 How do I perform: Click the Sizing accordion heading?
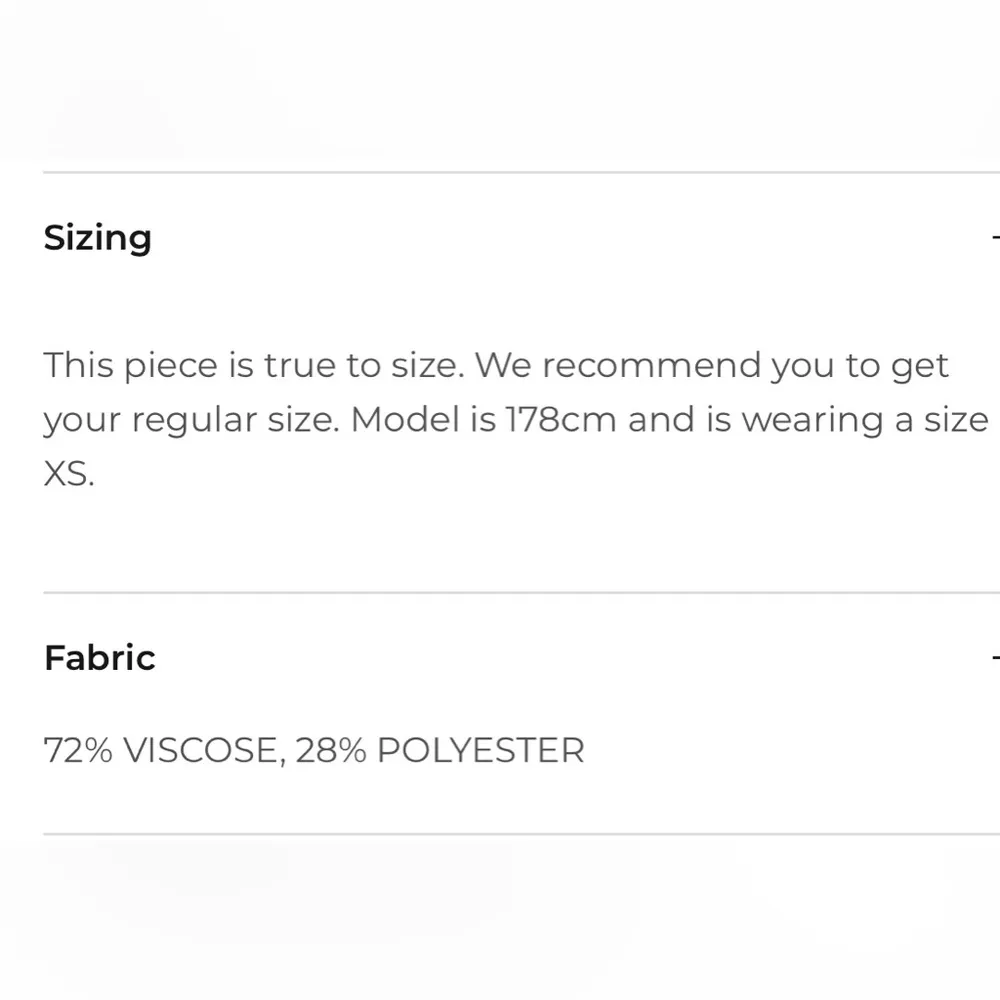[x=98, y=238]
